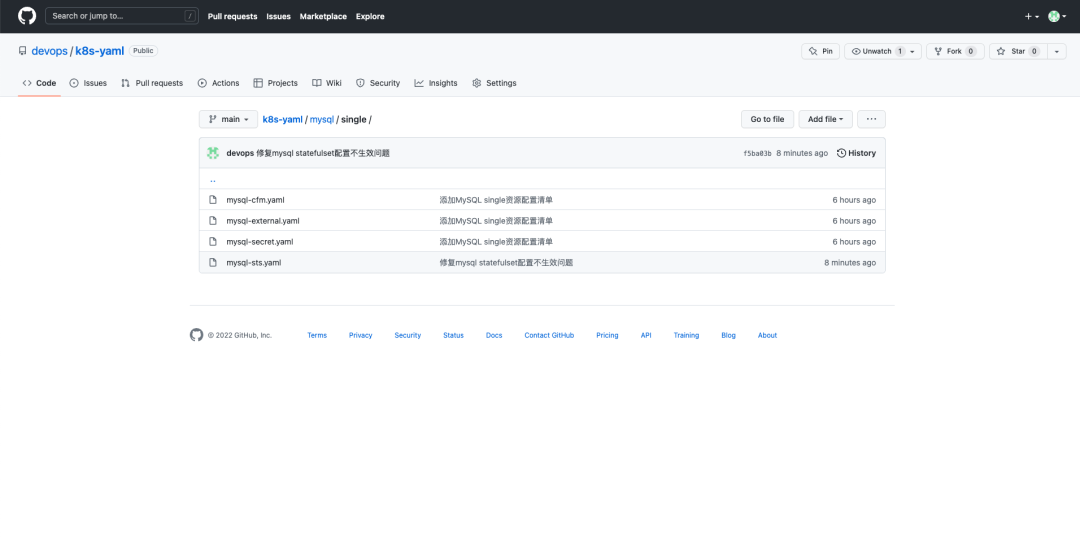Open file mysql-external.yaml
The image size is (1080, 541).
click(x=263, y=221)
